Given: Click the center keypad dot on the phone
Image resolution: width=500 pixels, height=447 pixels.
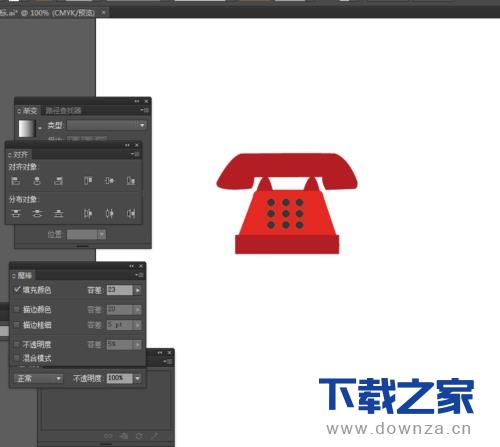Looking at the screenshot, I should [x=286, y=214].
